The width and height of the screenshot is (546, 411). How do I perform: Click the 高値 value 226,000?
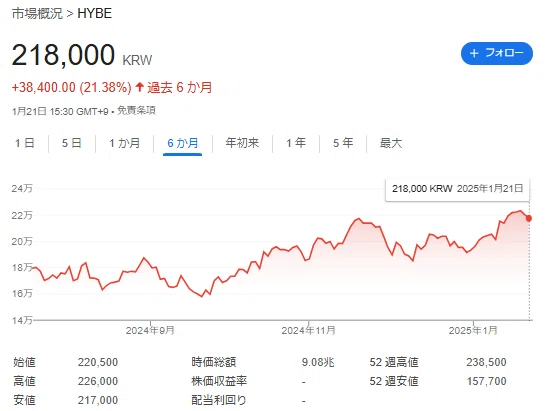(x=98, y=381)
